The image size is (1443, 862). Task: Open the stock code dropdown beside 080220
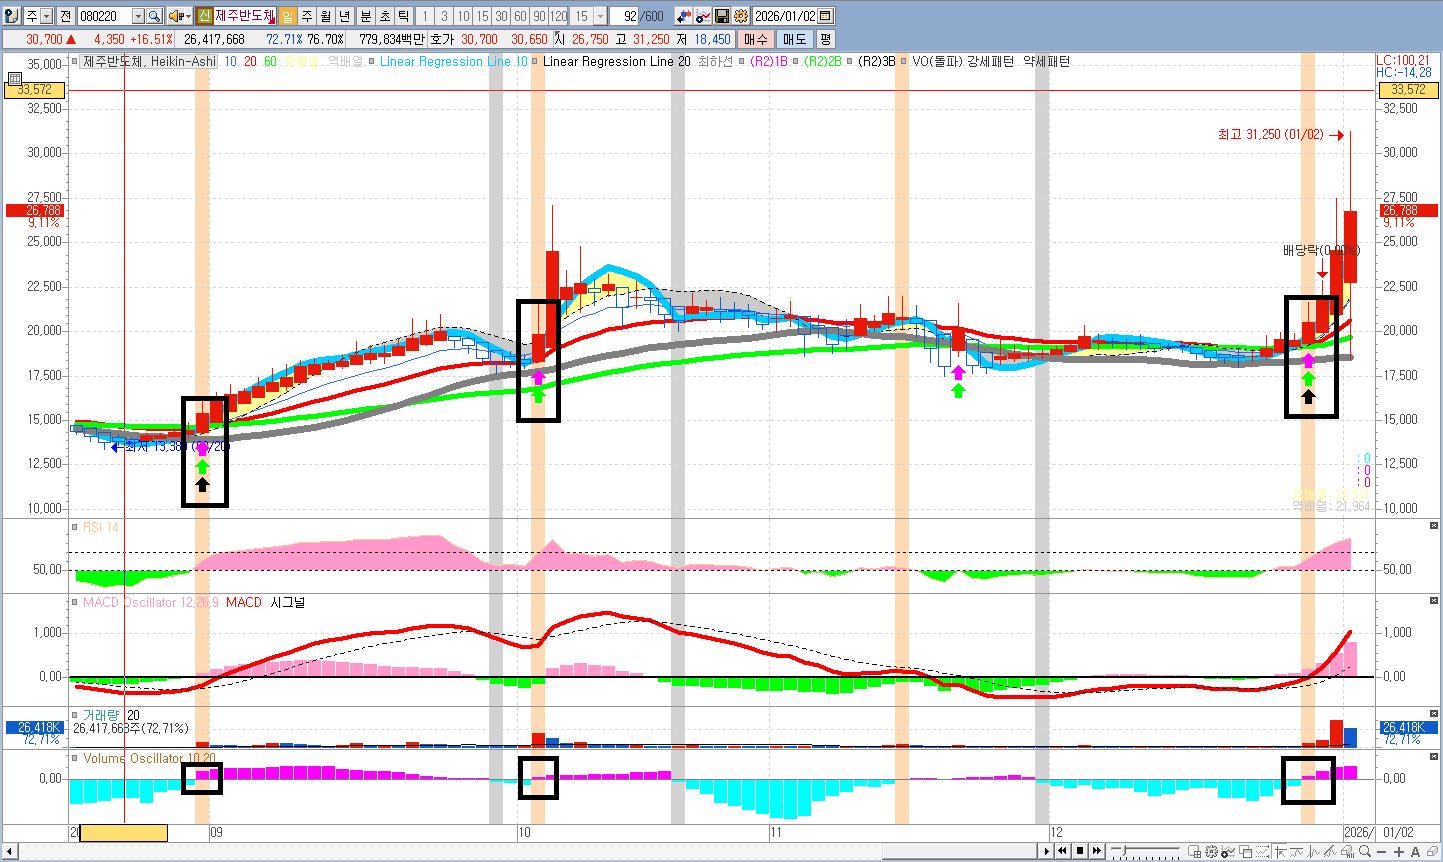138,15
